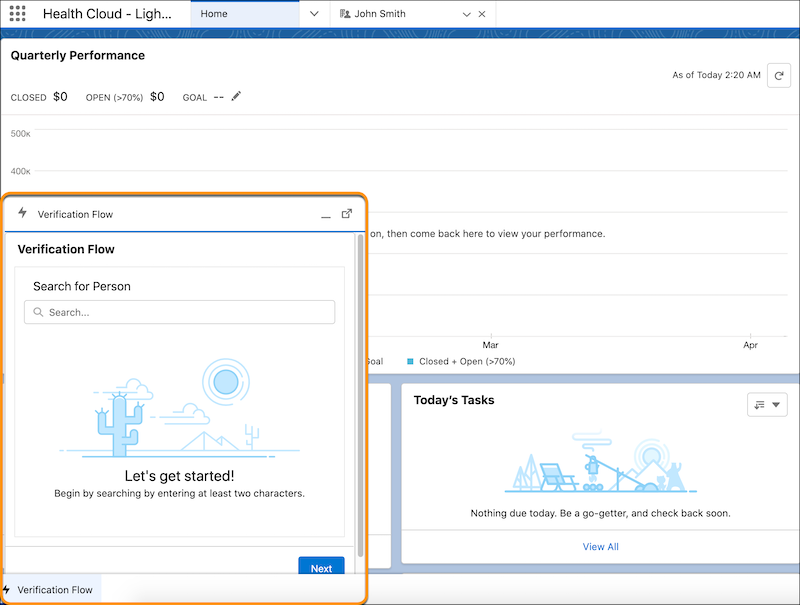The width and height of the screenshot is (800, 605).
Task: Edit the Goal with the pencil icon
Action: coord(236,96)
